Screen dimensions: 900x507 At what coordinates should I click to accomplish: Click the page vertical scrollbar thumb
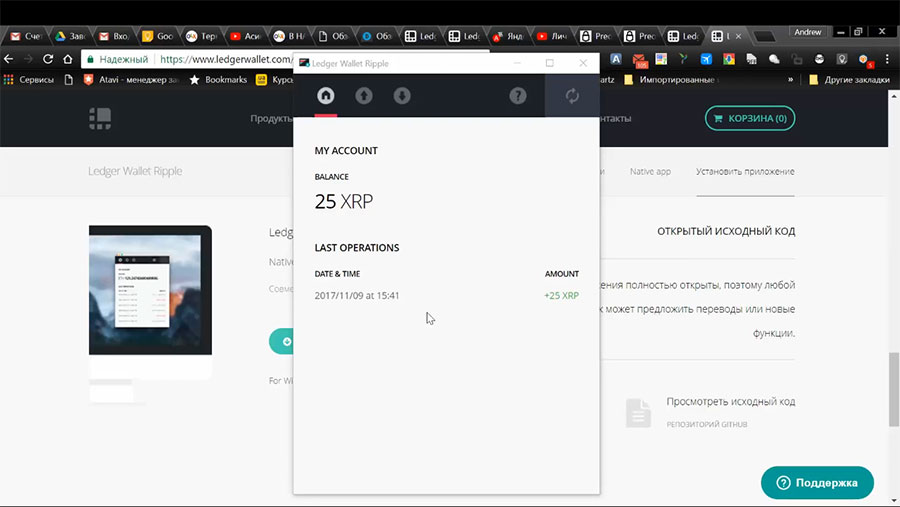click(x=894, y=389)
